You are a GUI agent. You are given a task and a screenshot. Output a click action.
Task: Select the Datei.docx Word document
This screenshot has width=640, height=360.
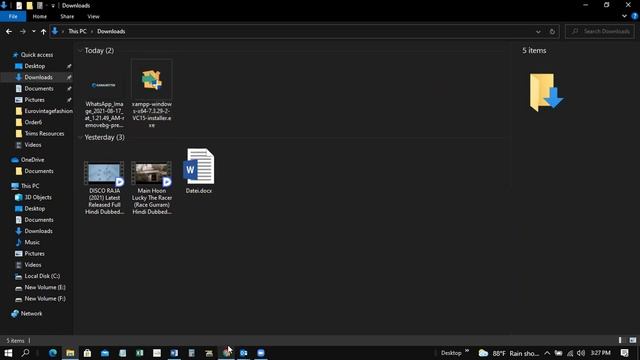(199, 171)
